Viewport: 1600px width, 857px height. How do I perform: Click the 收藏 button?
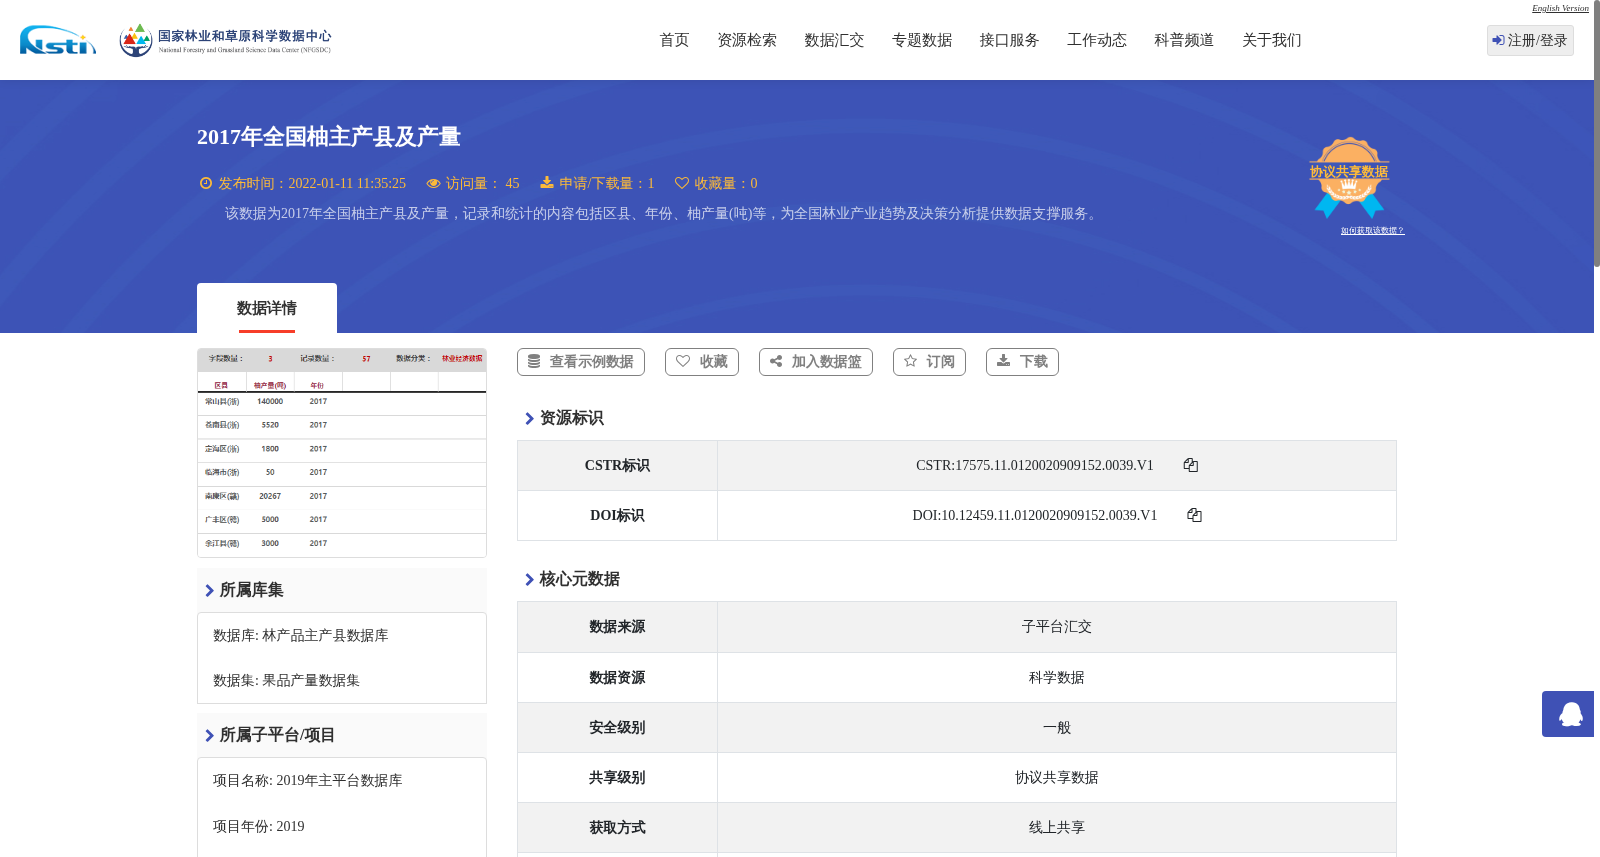702,362
